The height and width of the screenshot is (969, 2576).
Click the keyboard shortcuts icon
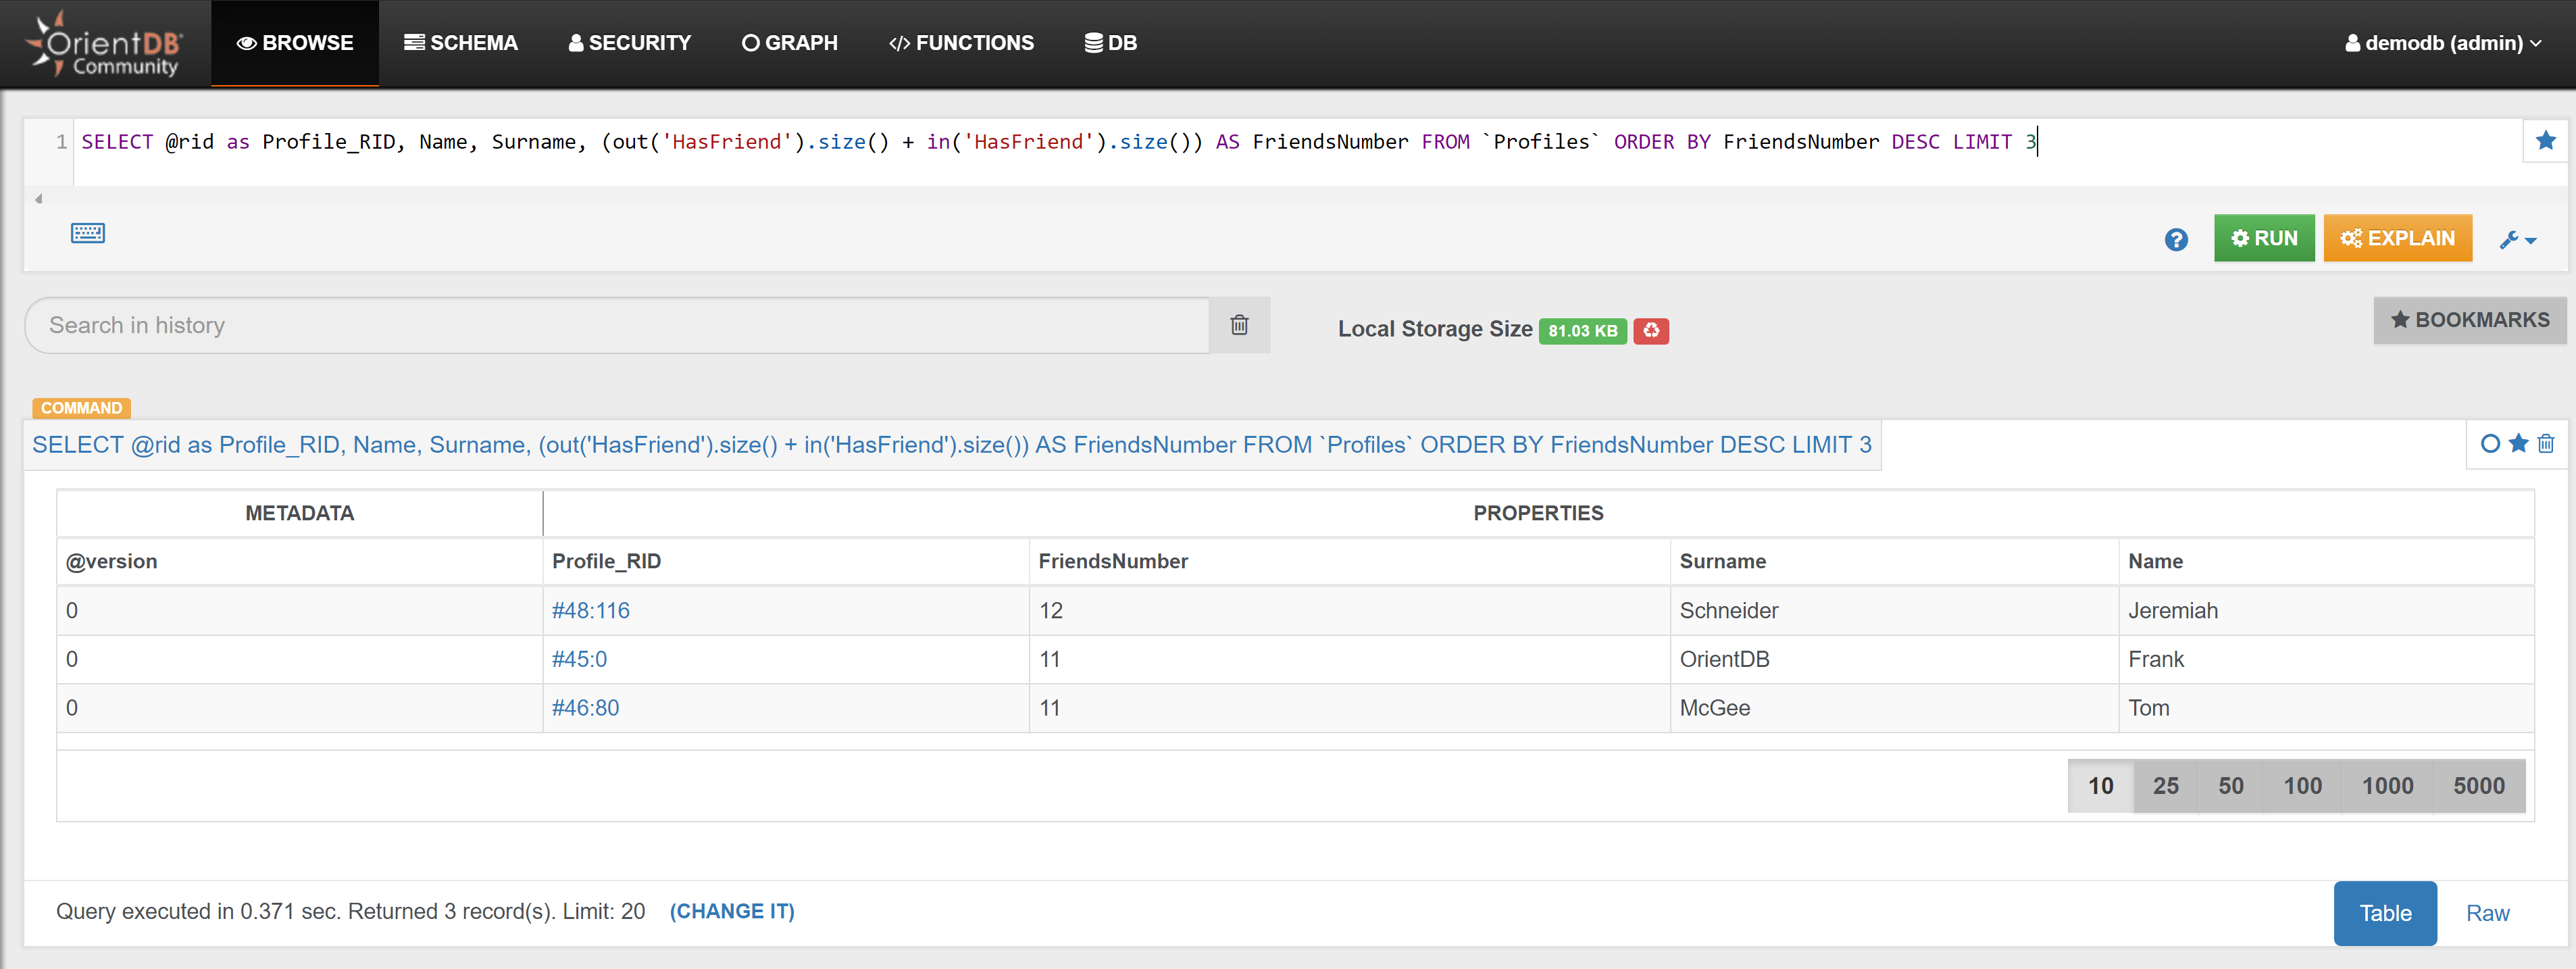pos(88,233)
